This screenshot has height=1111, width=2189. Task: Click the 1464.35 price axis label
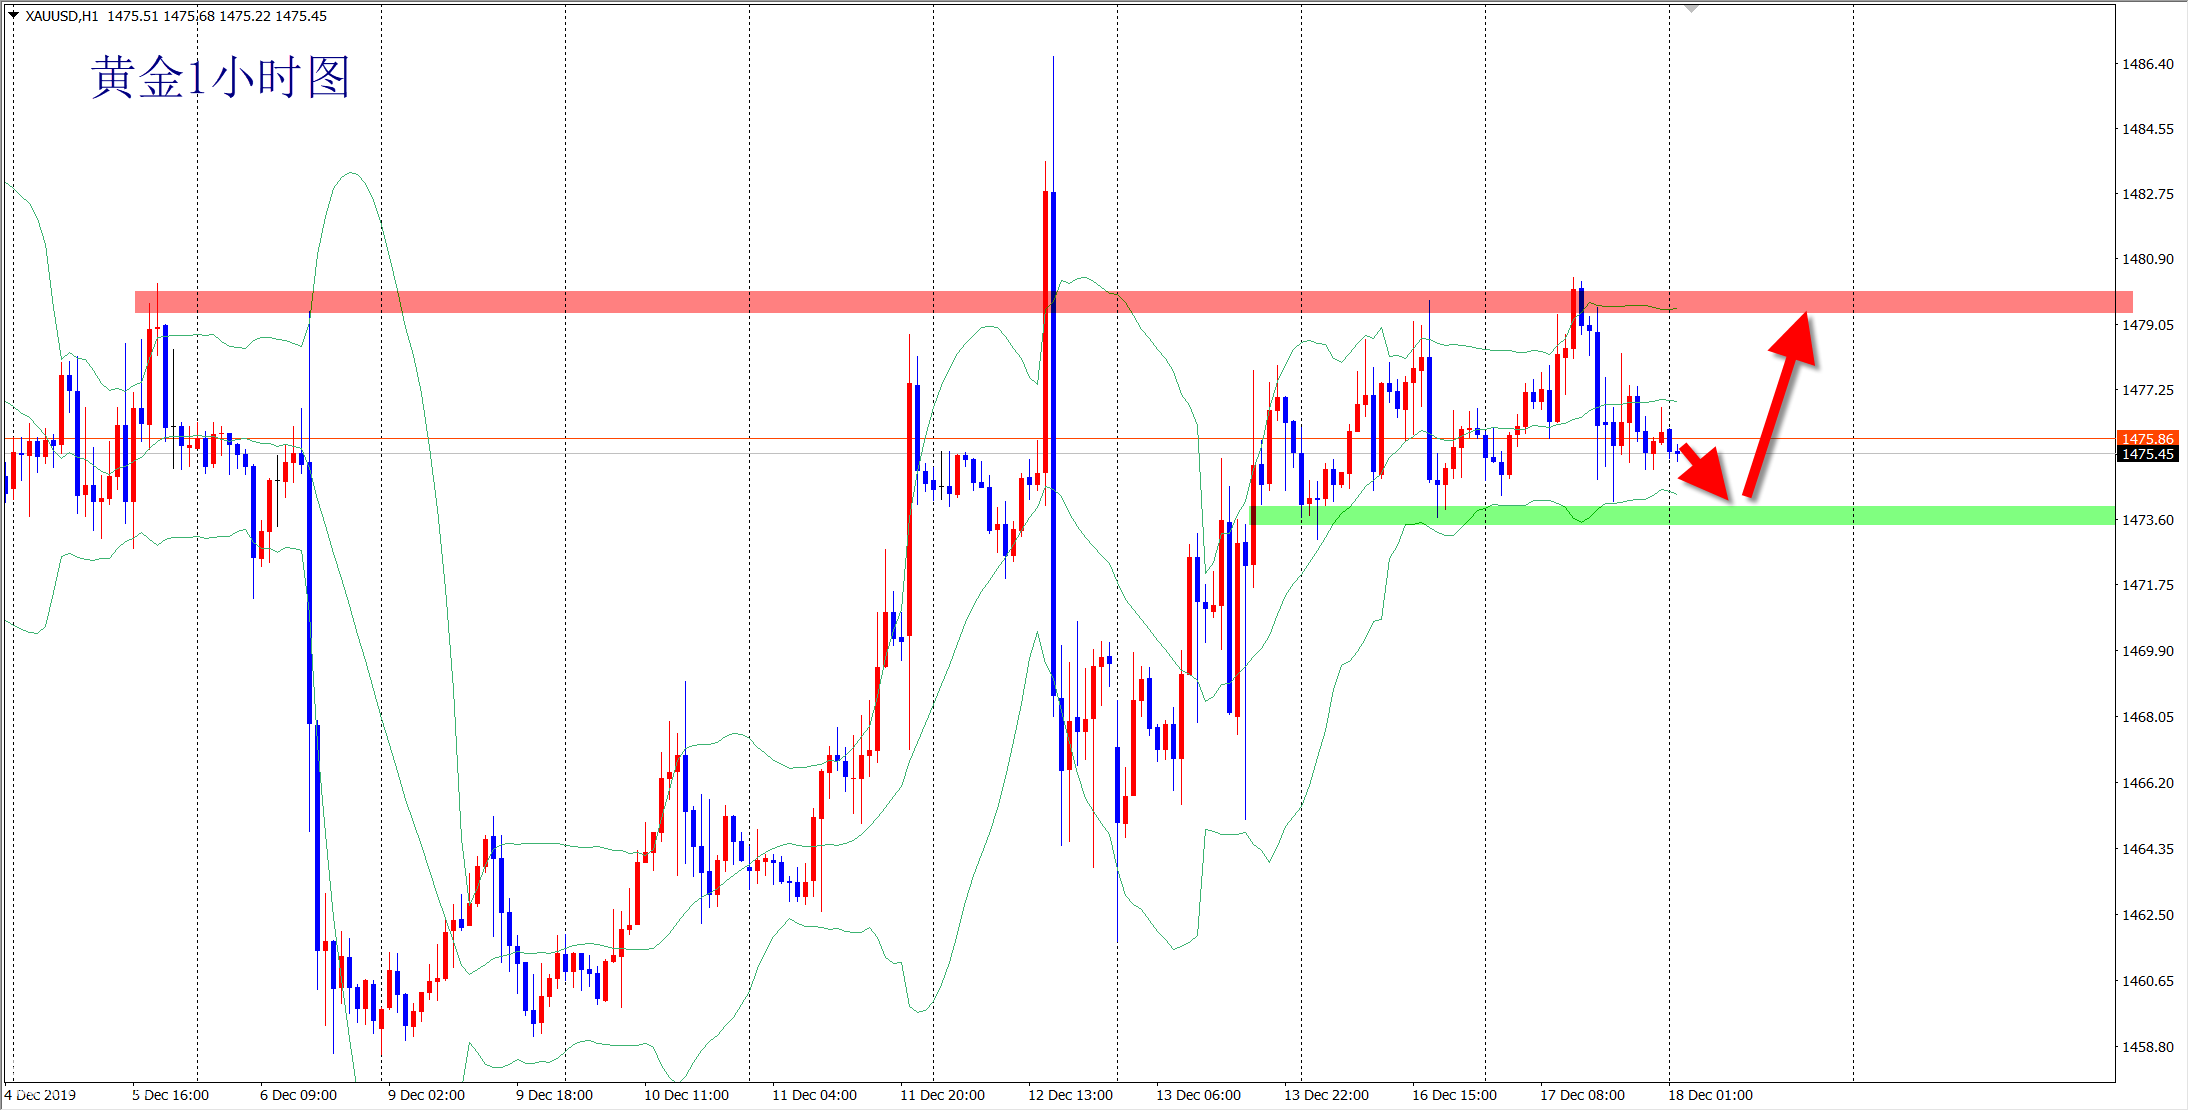pos(2148,849)
